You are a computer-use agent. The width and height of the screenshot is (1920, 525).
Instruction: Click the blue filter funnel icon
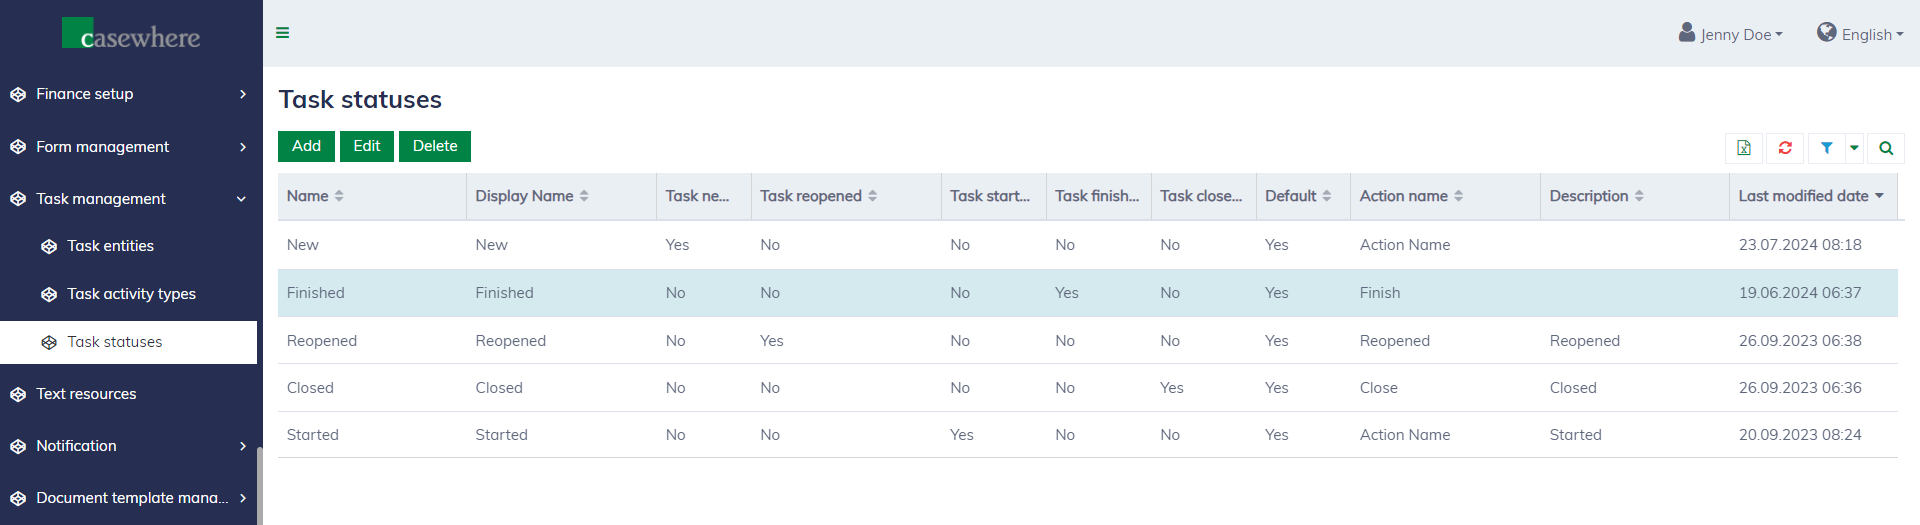click(1826, 148)
